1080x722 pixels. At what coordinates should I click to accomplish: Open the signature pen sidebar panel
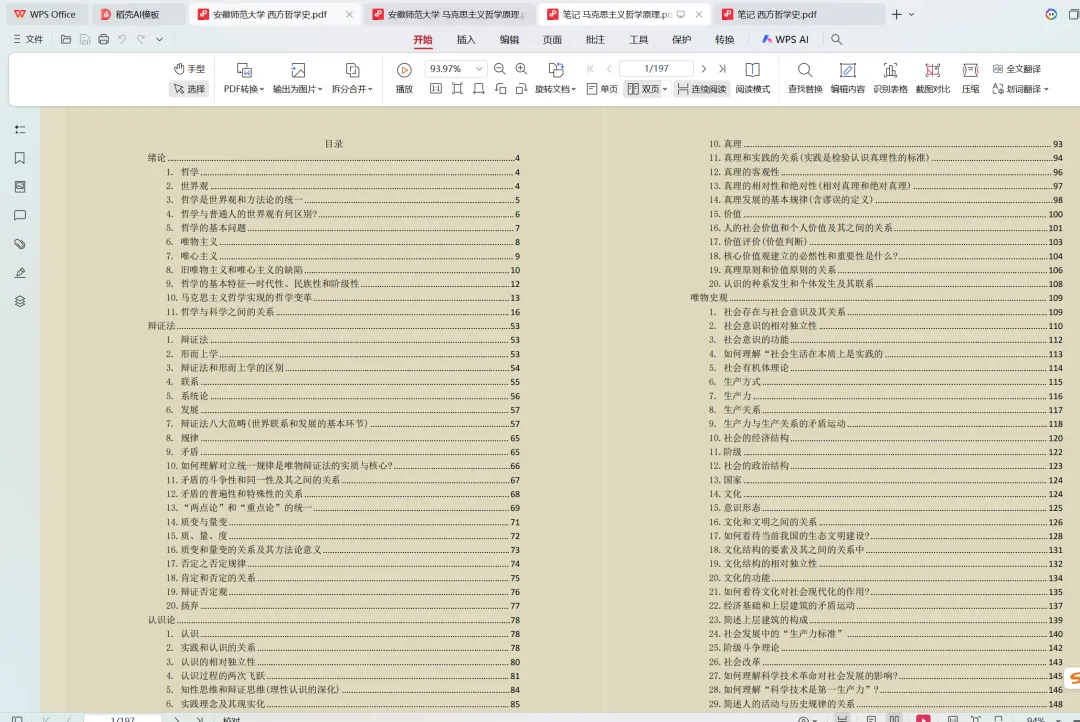(20, 273)
